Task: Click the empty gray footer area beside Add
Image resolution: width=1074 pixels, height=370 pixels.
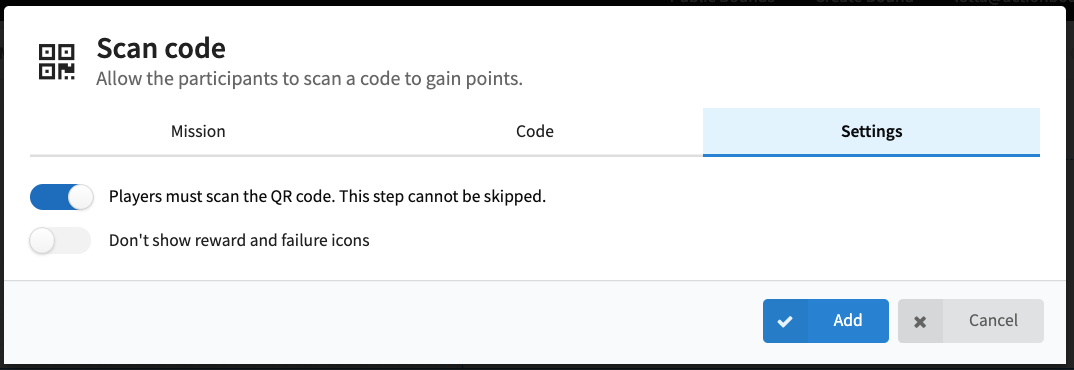Action: pos(384,321)
